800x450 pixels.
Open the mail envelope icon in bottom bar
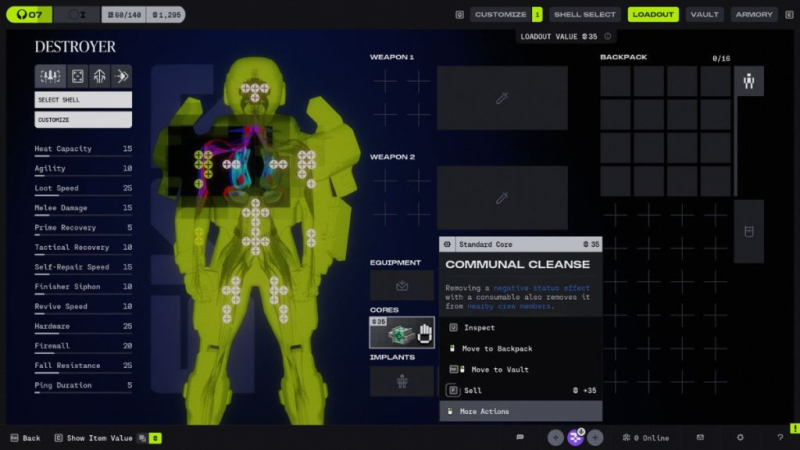(x=700, y=437)
